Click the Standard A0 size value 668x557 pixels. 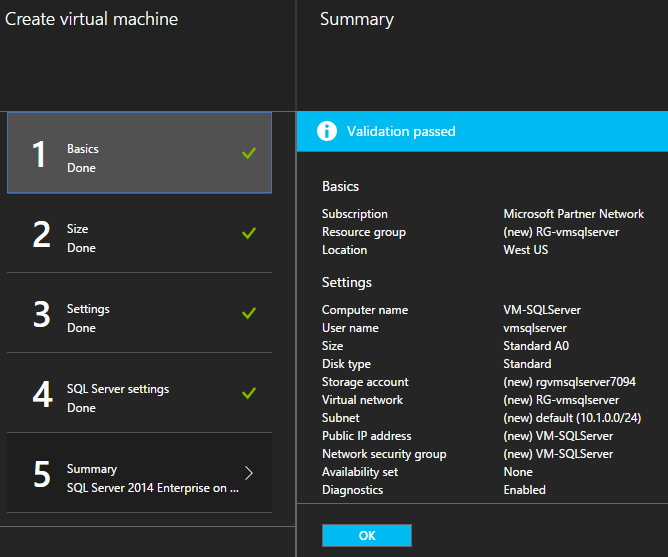541,346
